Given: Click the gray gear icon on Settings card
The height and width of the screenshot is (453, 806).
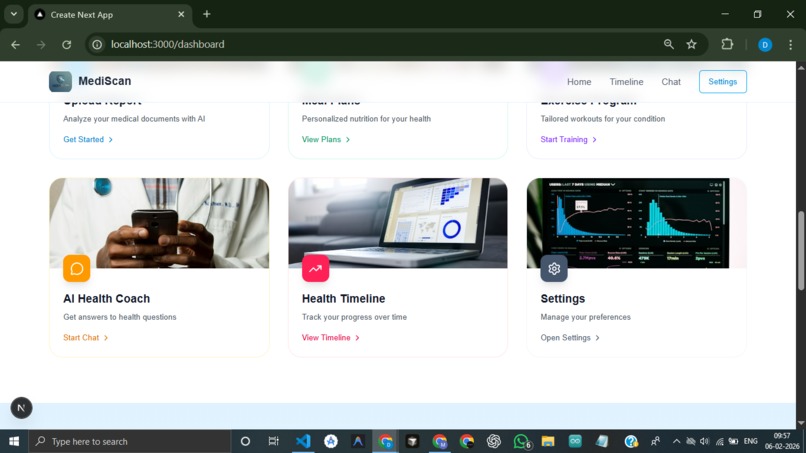Looking at the screenshot, I should (x=554, y=268).
